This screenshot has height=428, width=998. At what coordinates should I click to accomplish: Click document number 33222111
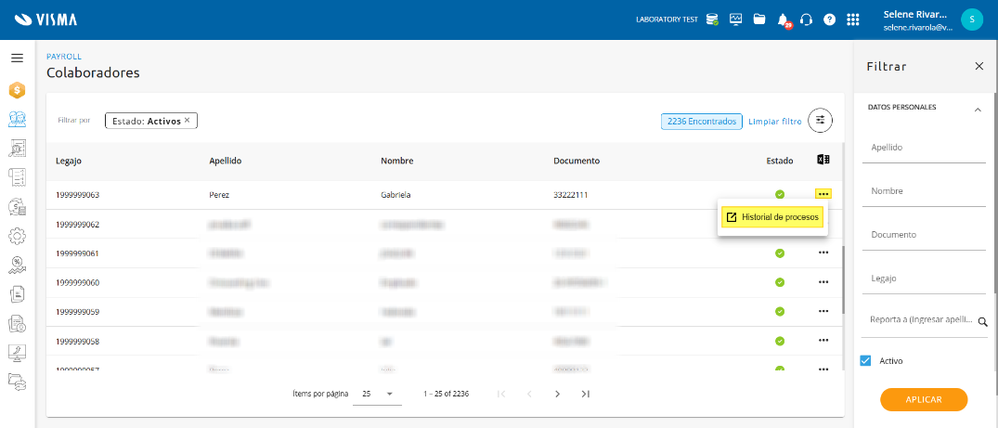pos(570,195)
